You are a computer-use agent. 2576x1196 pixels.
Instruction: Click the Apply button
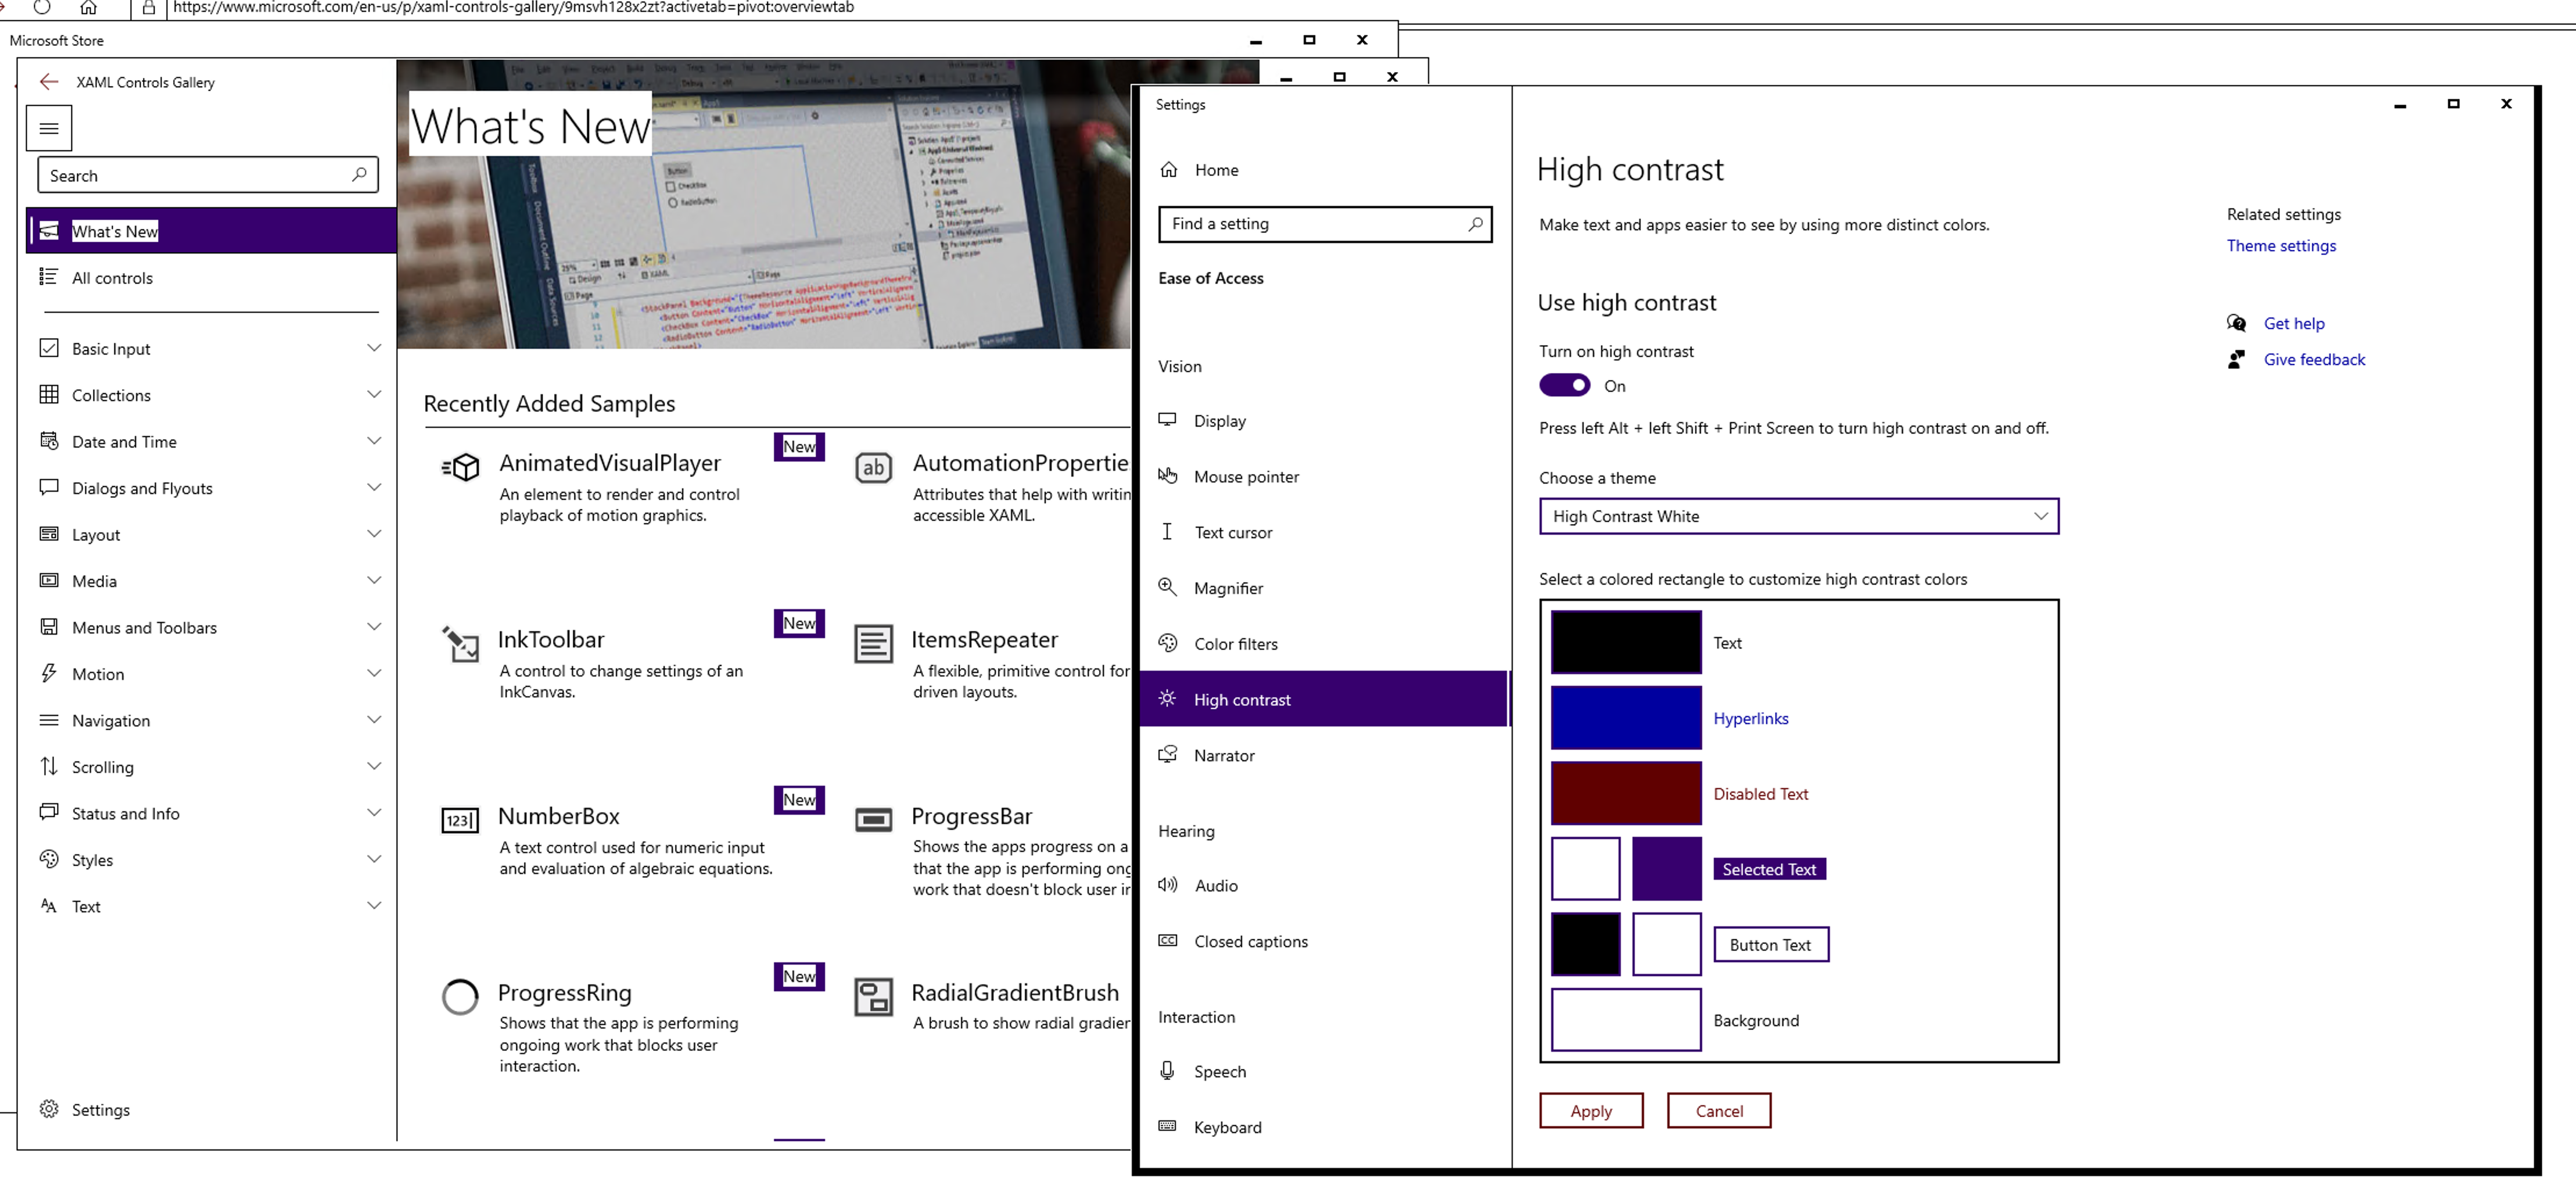click(x=1591, y=1110)
